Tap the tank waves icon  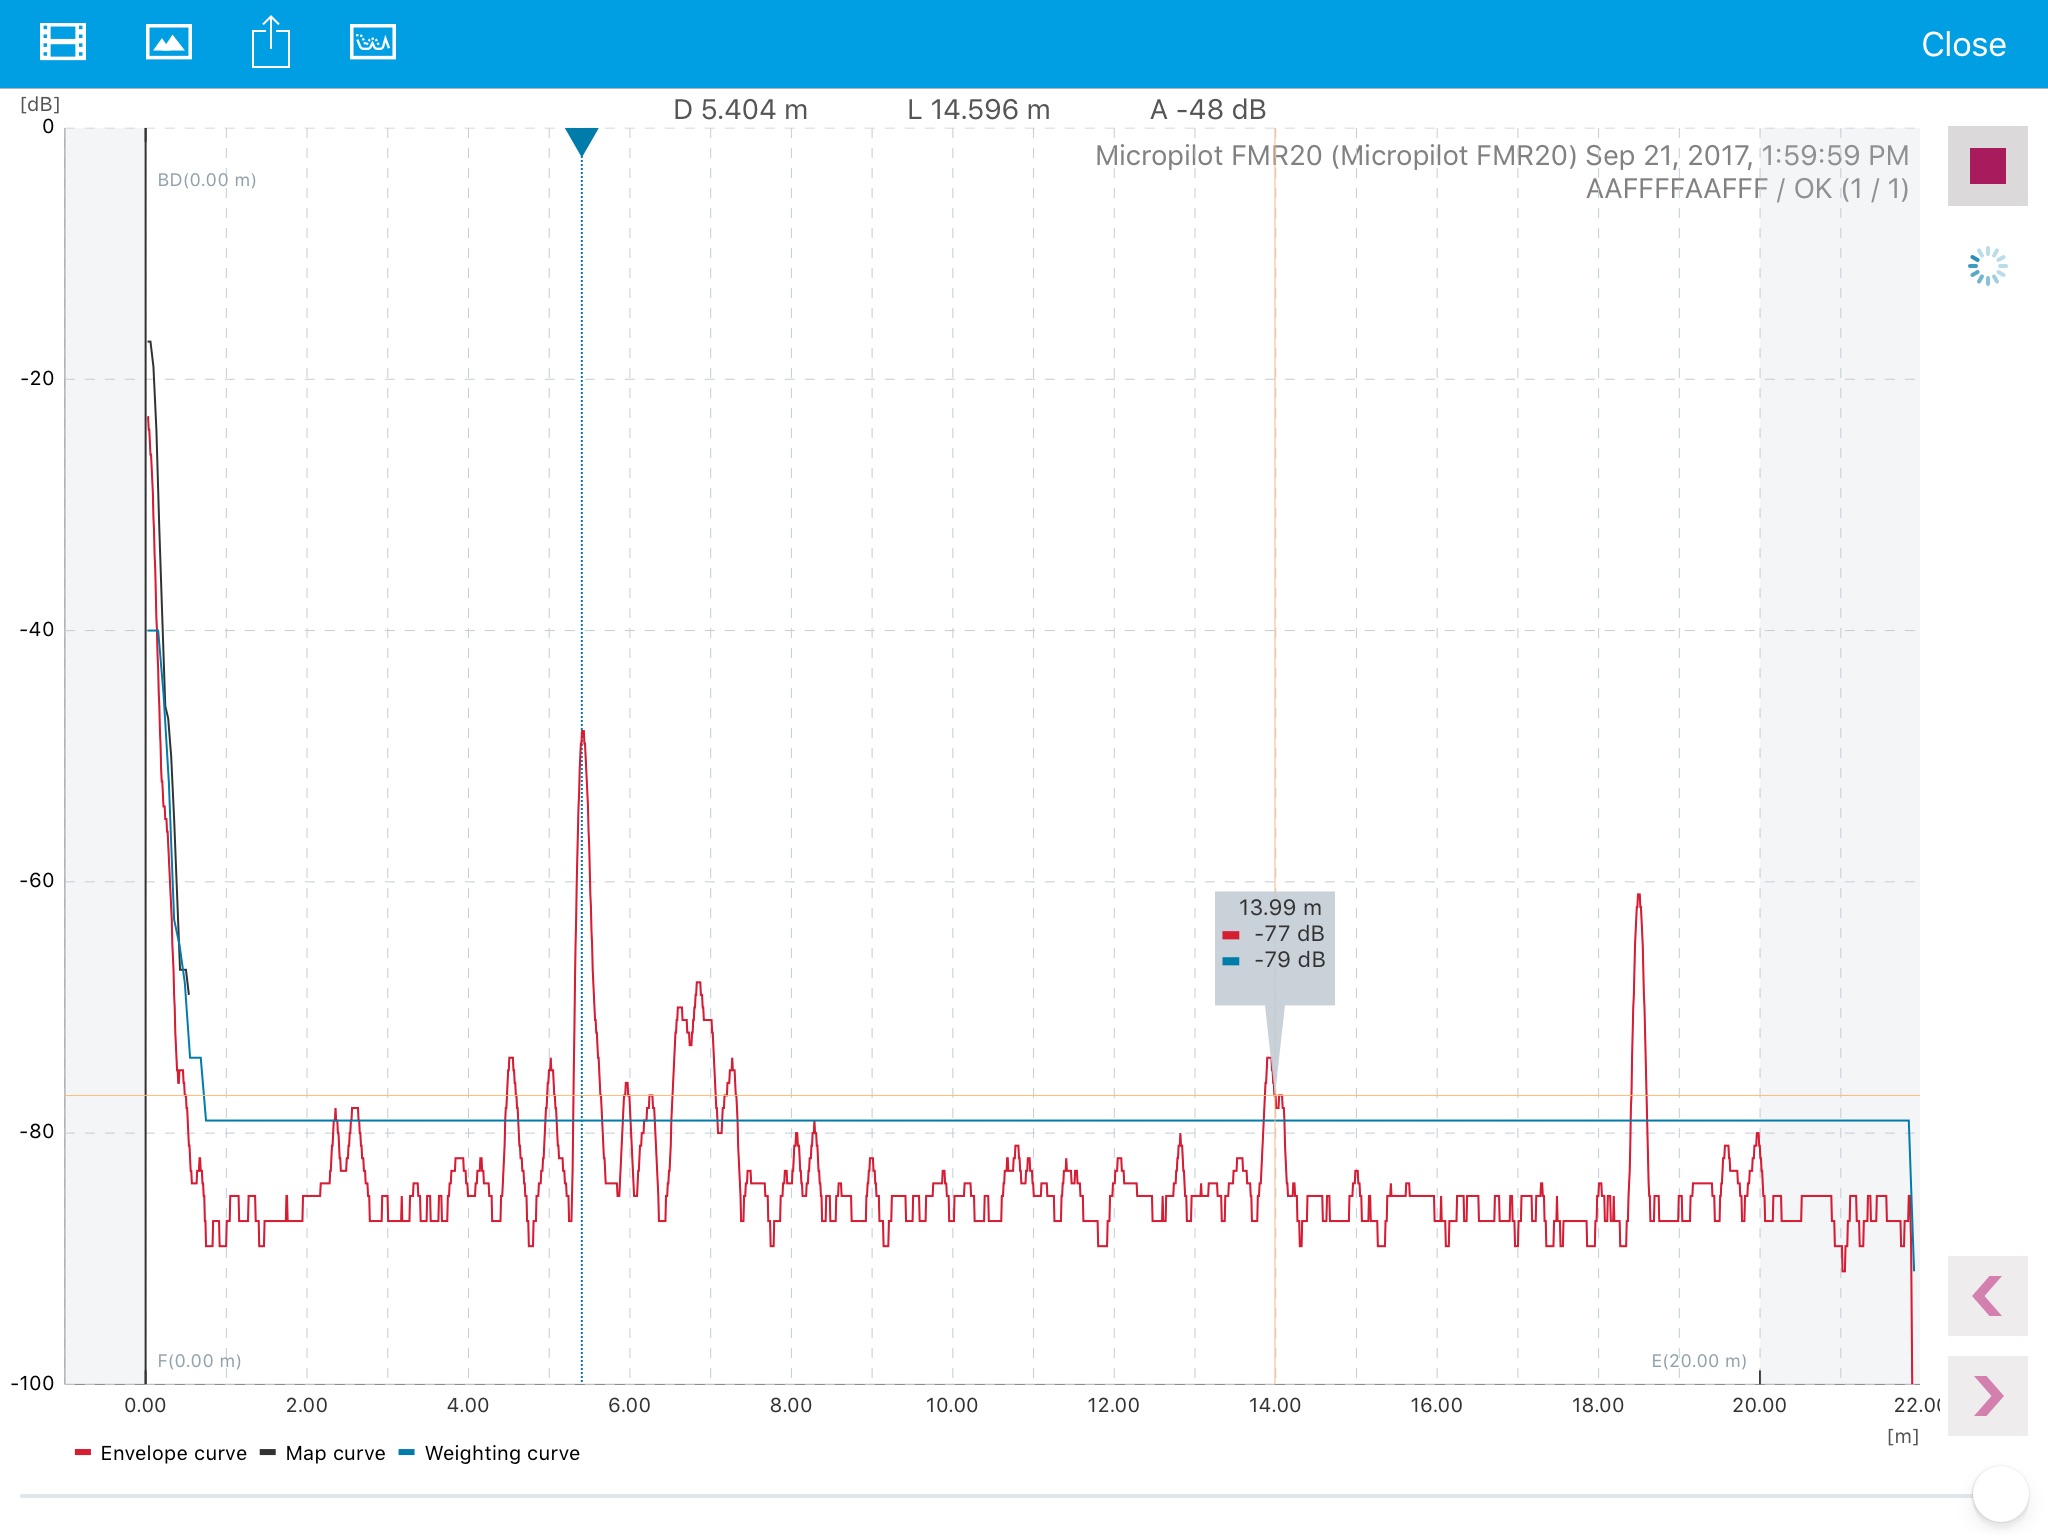[x=373, y=43]
